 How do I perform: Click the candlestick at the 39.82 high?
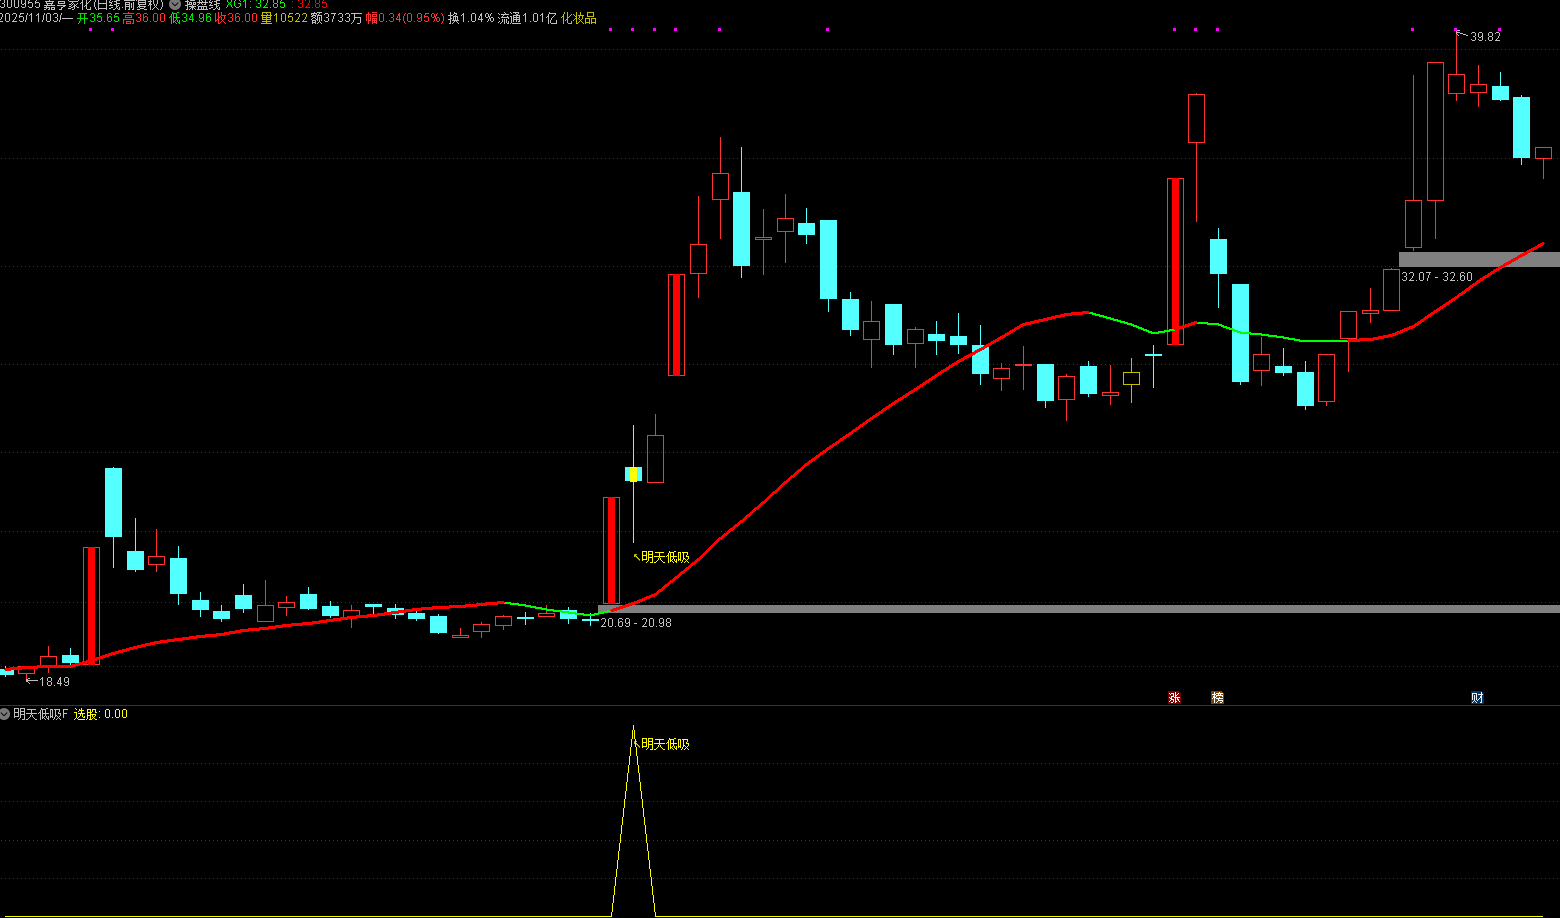[1456, 83]
